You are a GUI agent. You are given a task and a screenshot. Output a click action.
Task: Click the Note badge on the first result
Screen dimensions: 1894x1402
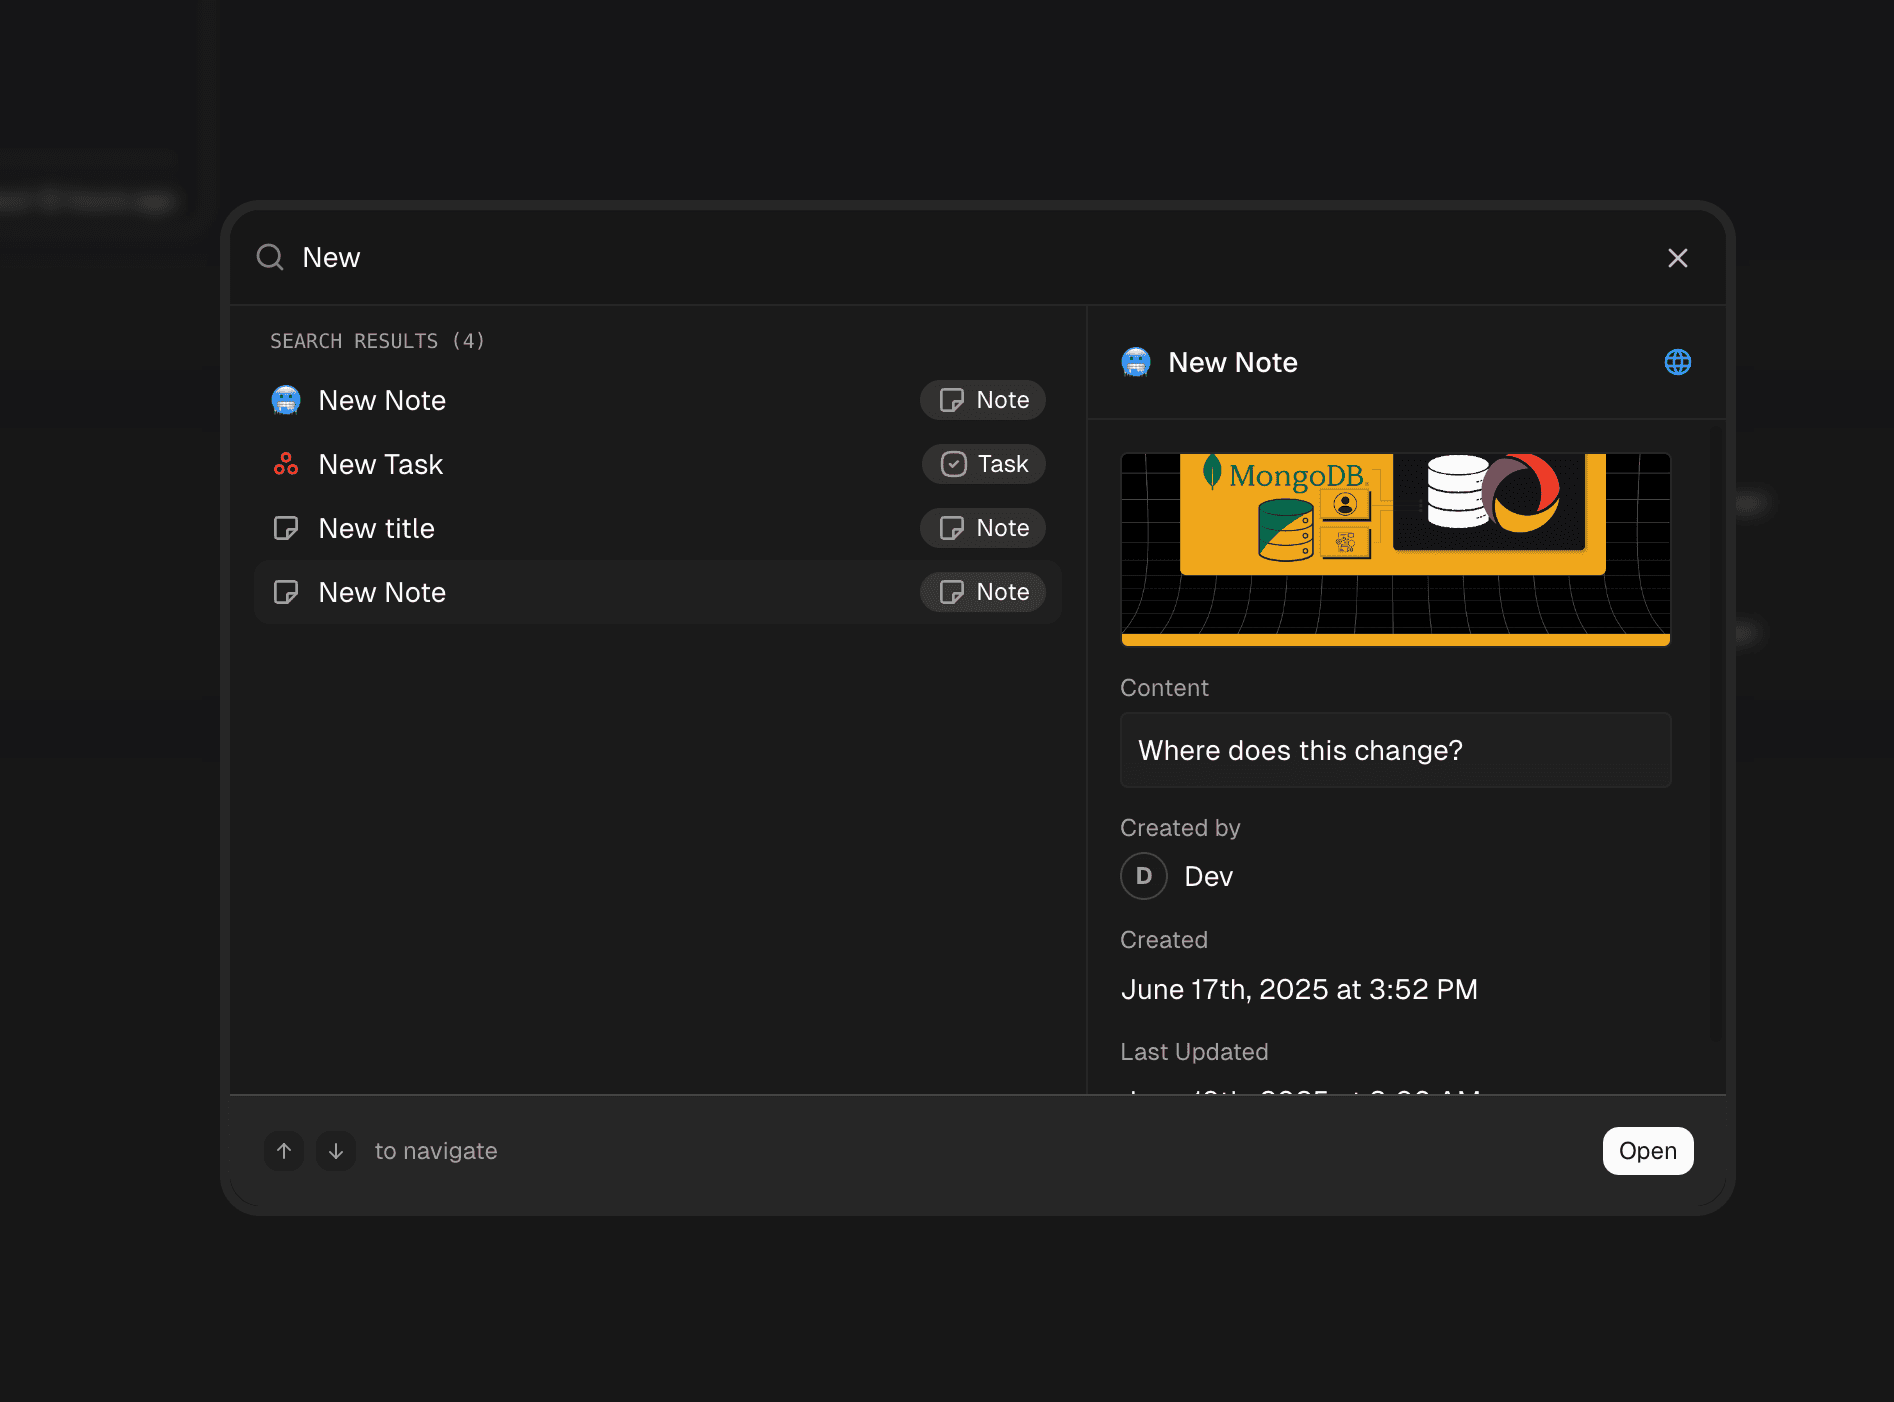pos(982,399)
